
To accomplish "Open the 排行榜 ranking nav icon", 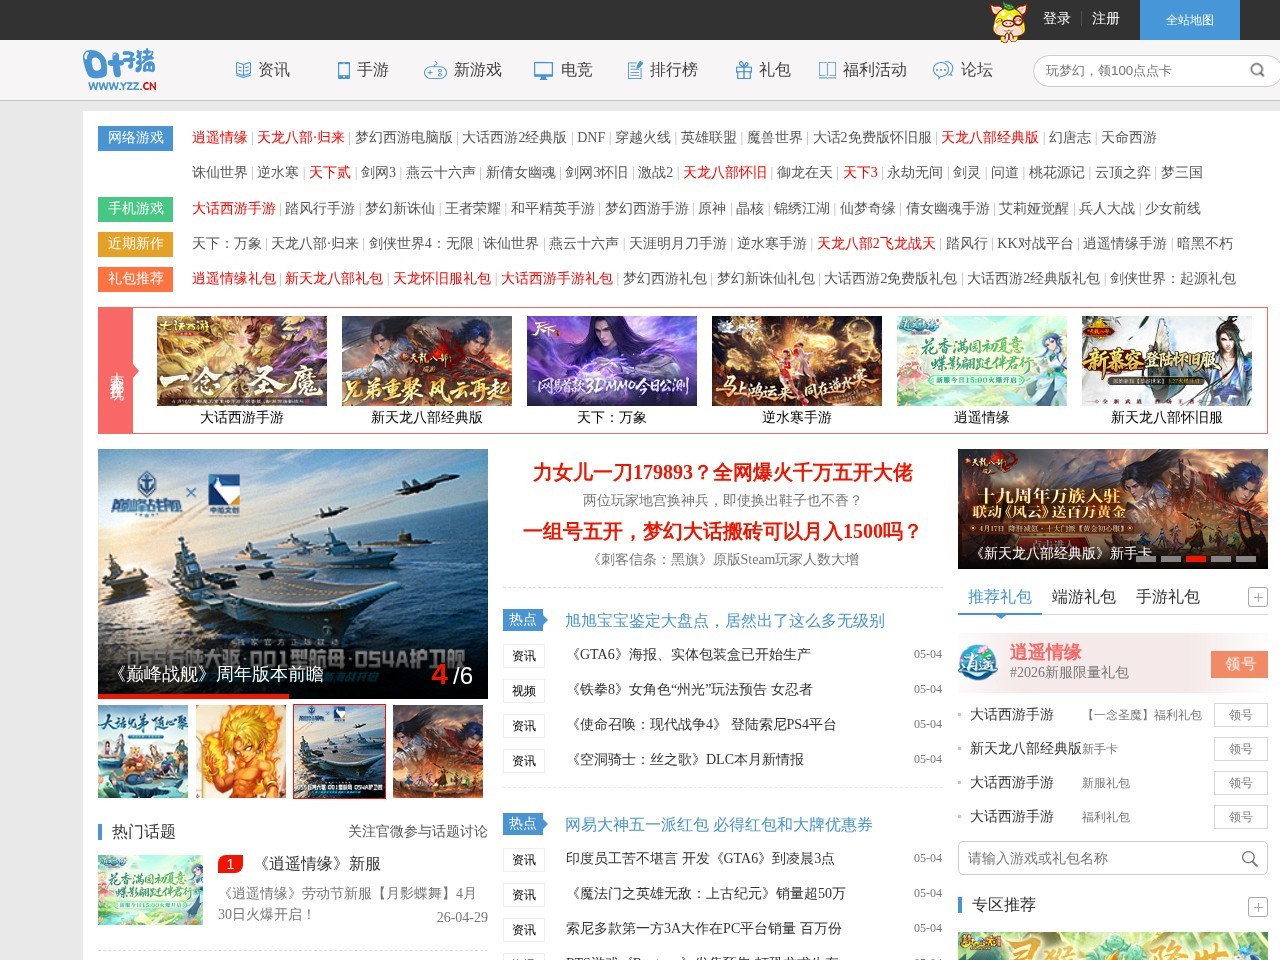I will pyautogui.click(x=635, y=70).
